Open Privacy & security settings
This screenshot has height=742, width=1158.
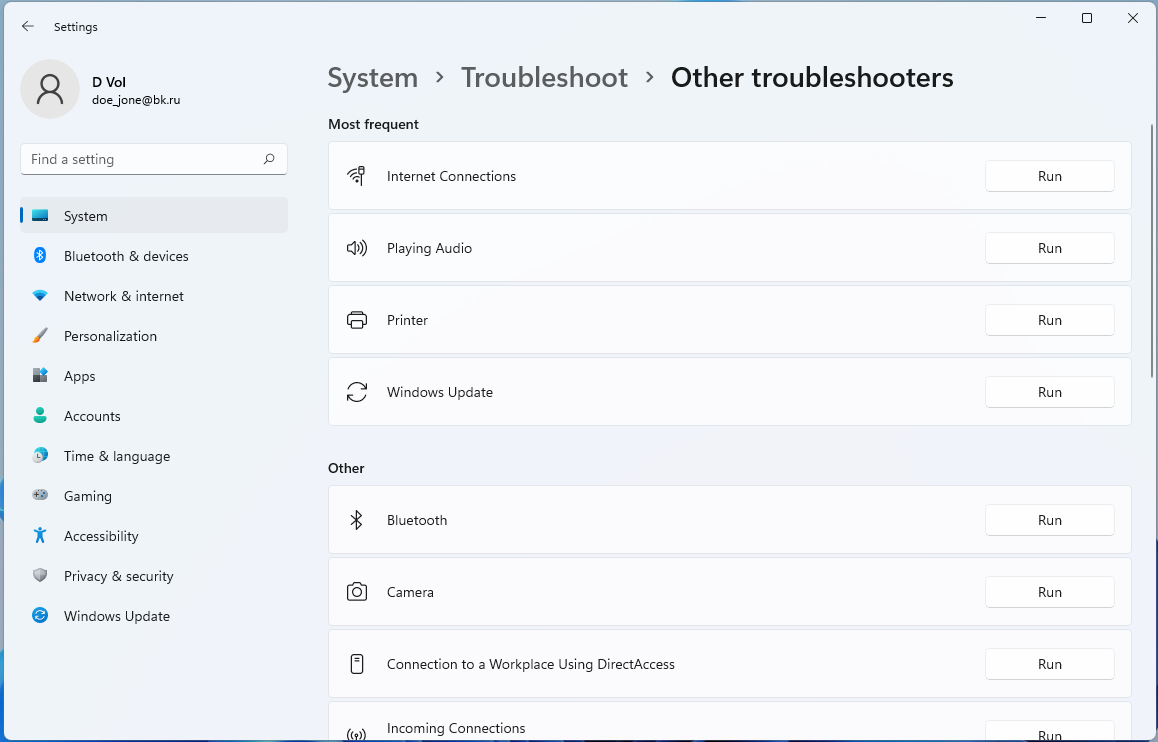click(x=154, y=575)
